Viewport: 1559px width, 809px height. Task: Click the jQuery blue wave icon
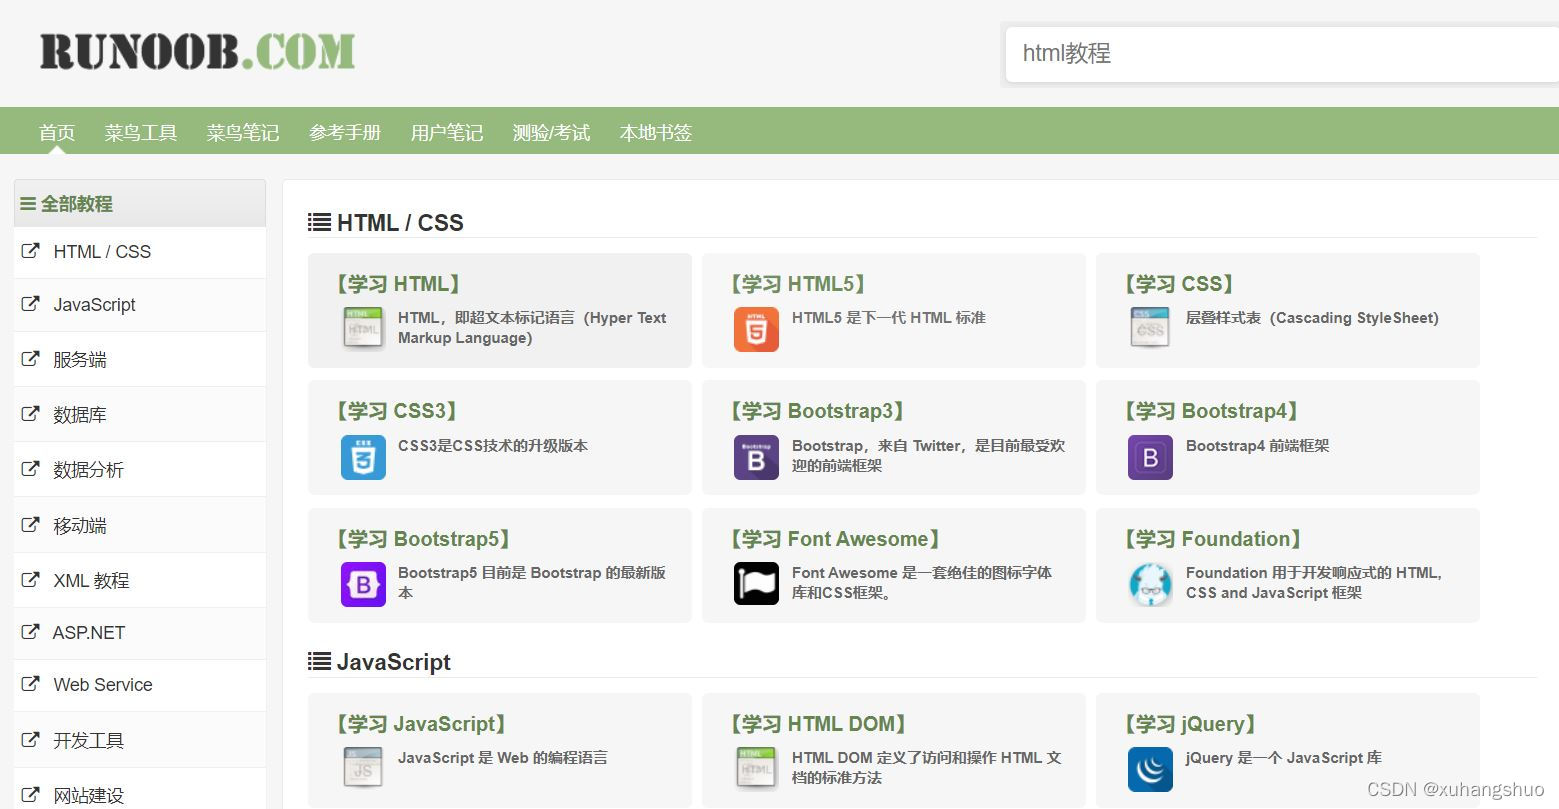coord(1150,769)
